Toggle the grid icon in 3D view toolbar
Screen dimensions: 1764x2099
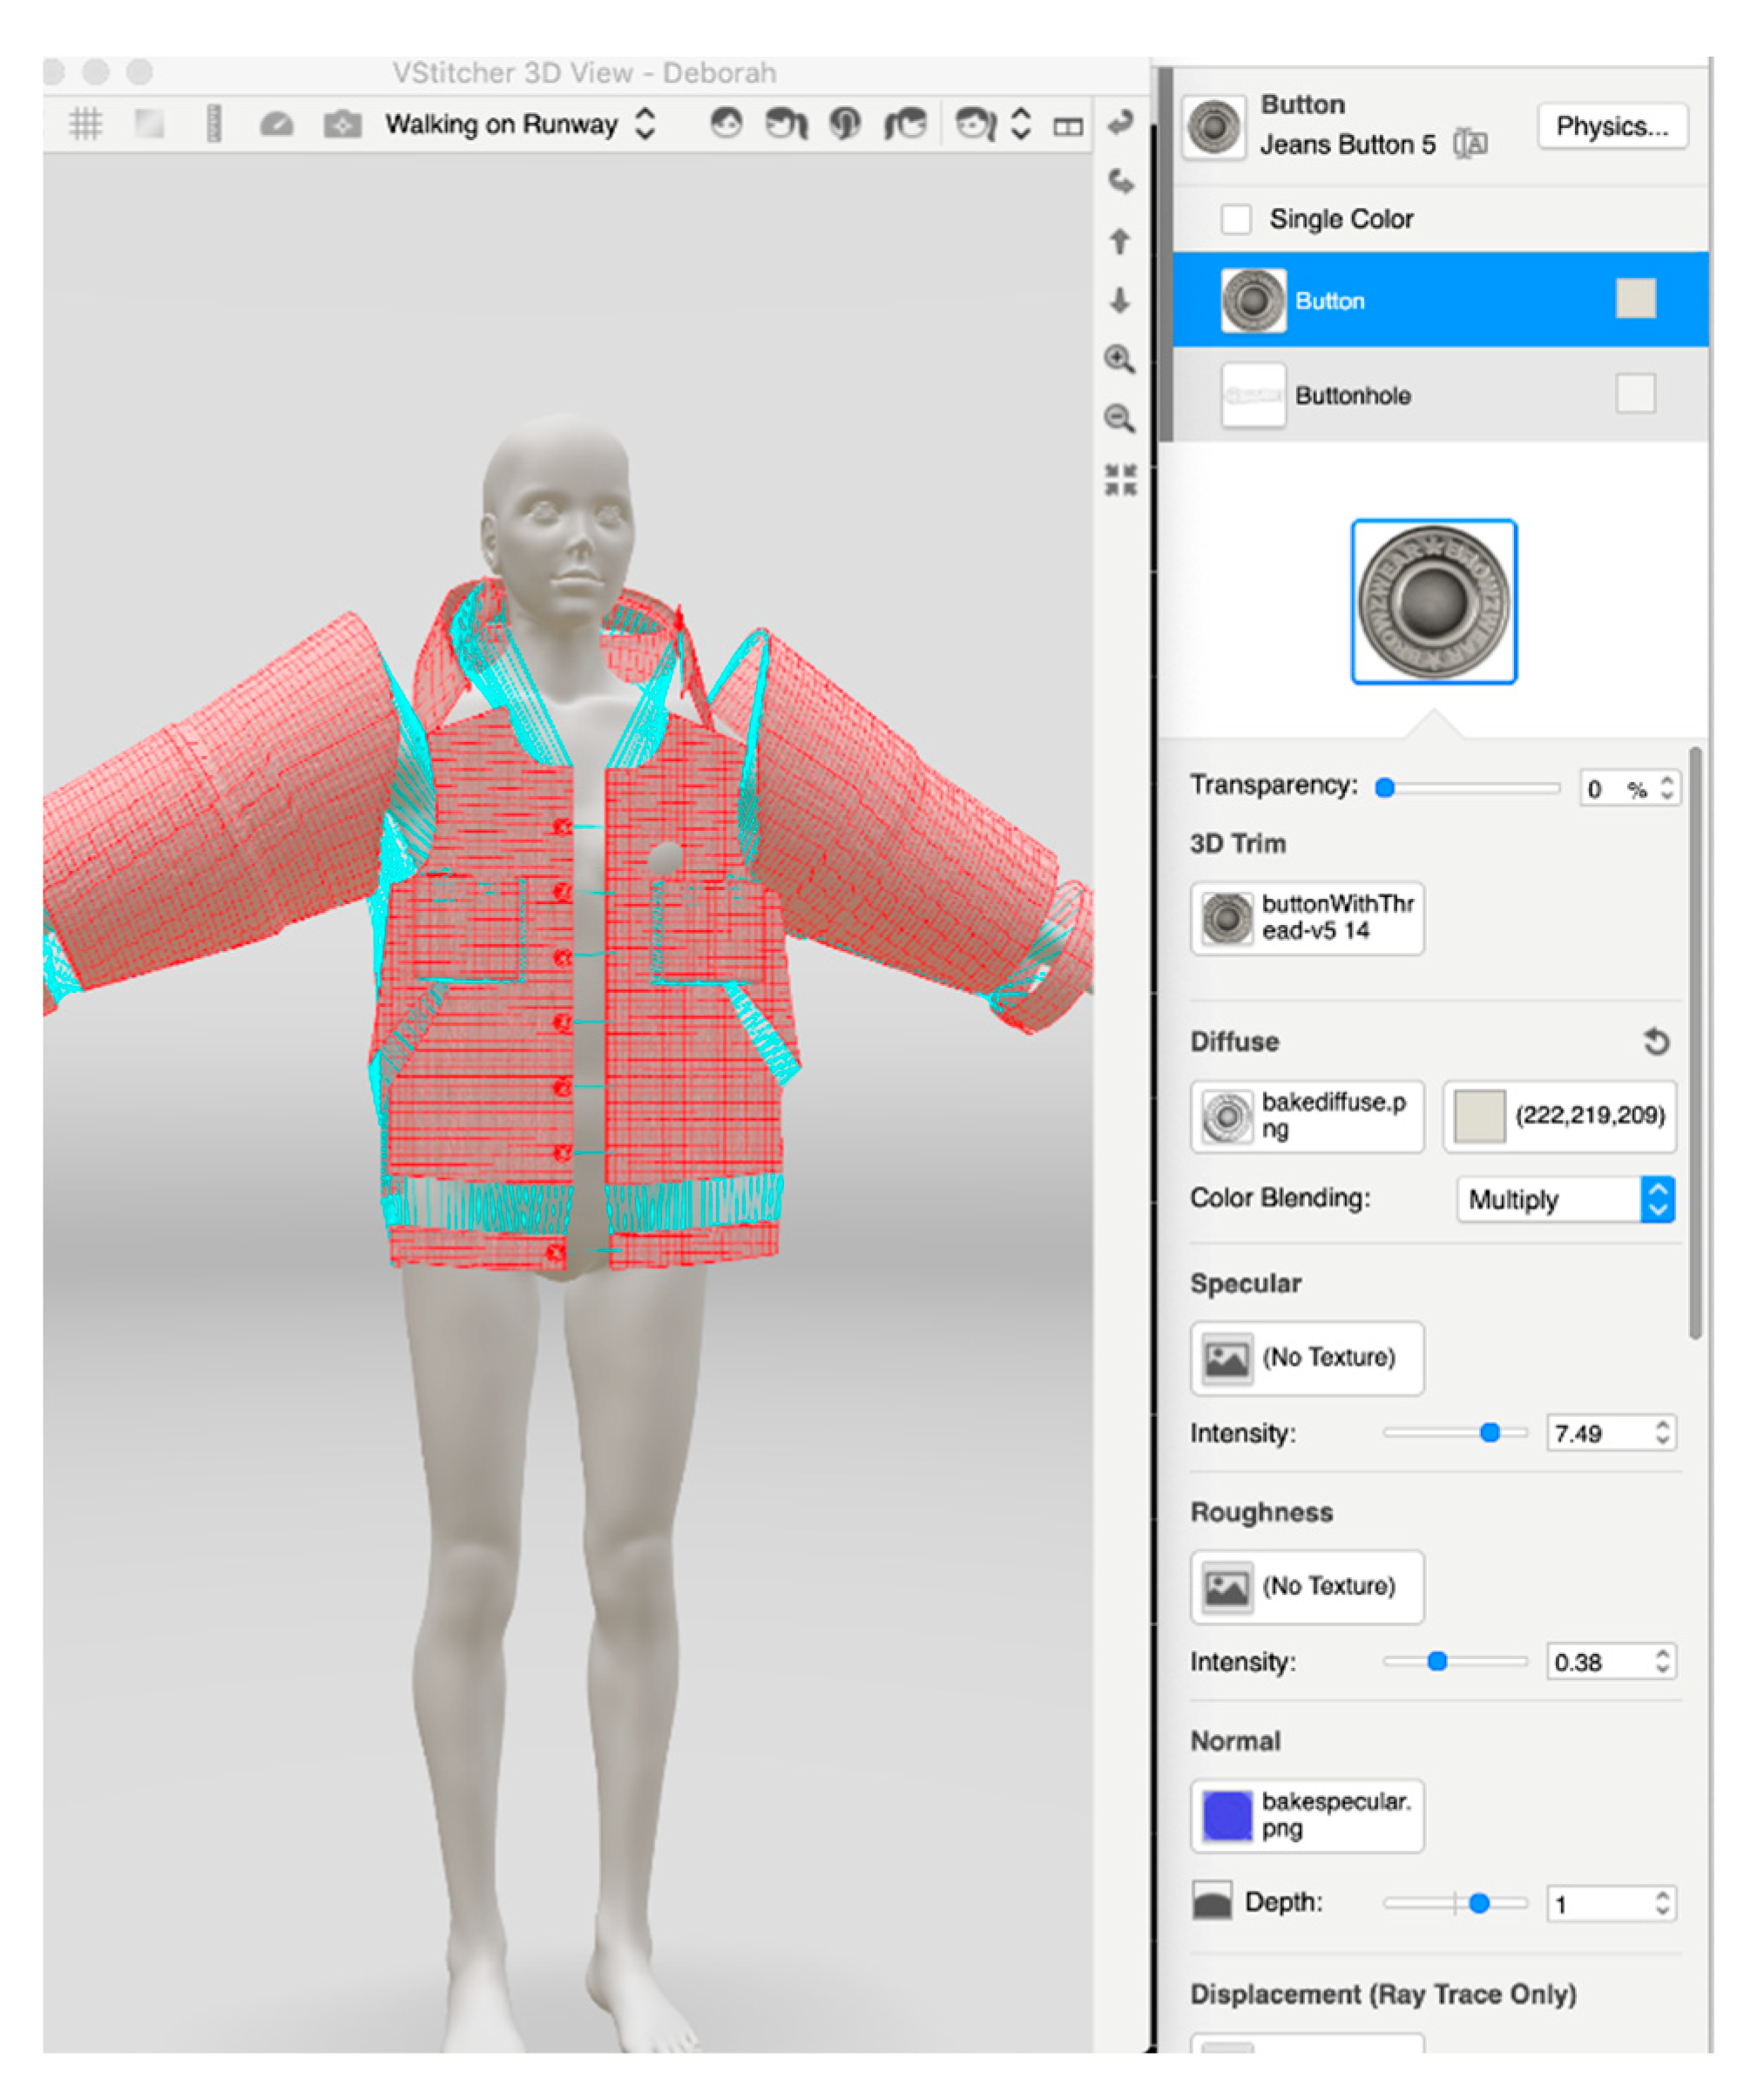86,124
